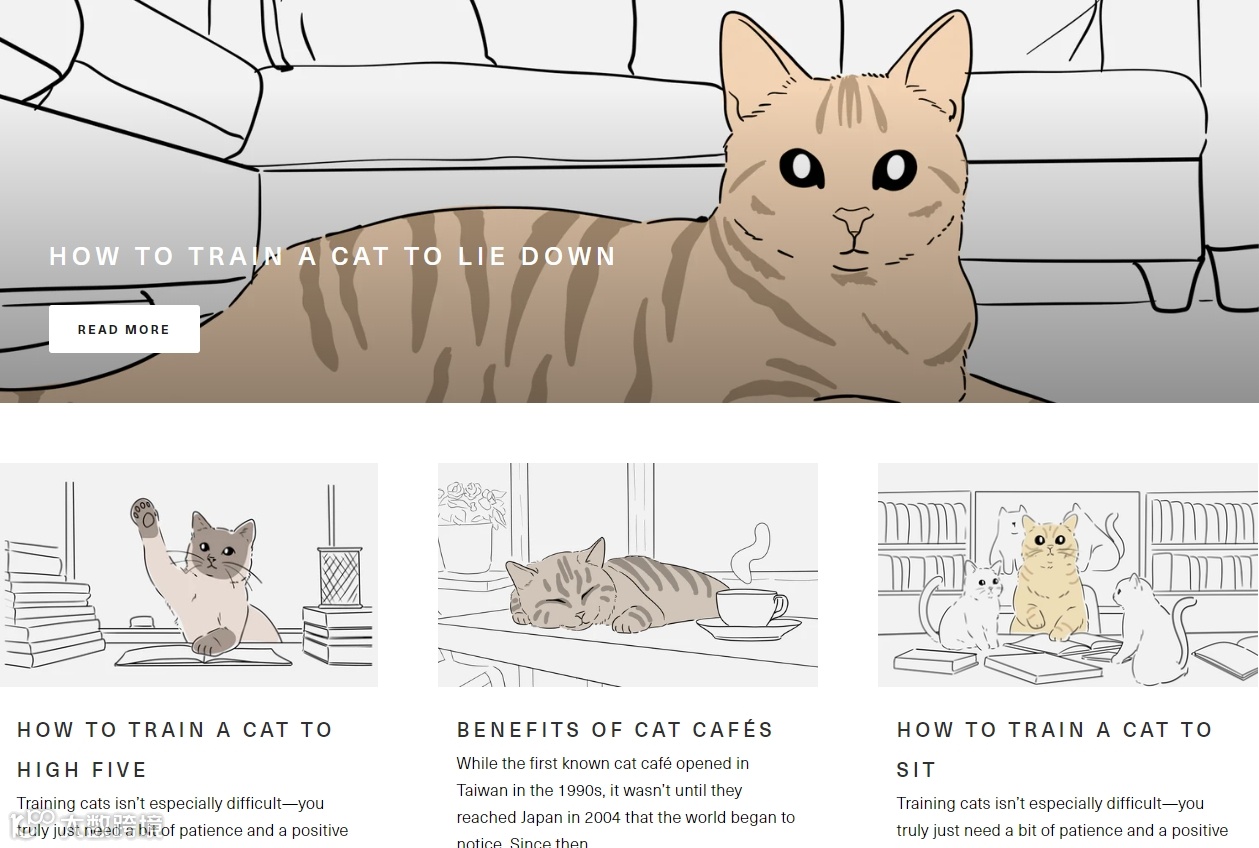
Task: Click the READ MORE button
Action: tap(124, 329)
